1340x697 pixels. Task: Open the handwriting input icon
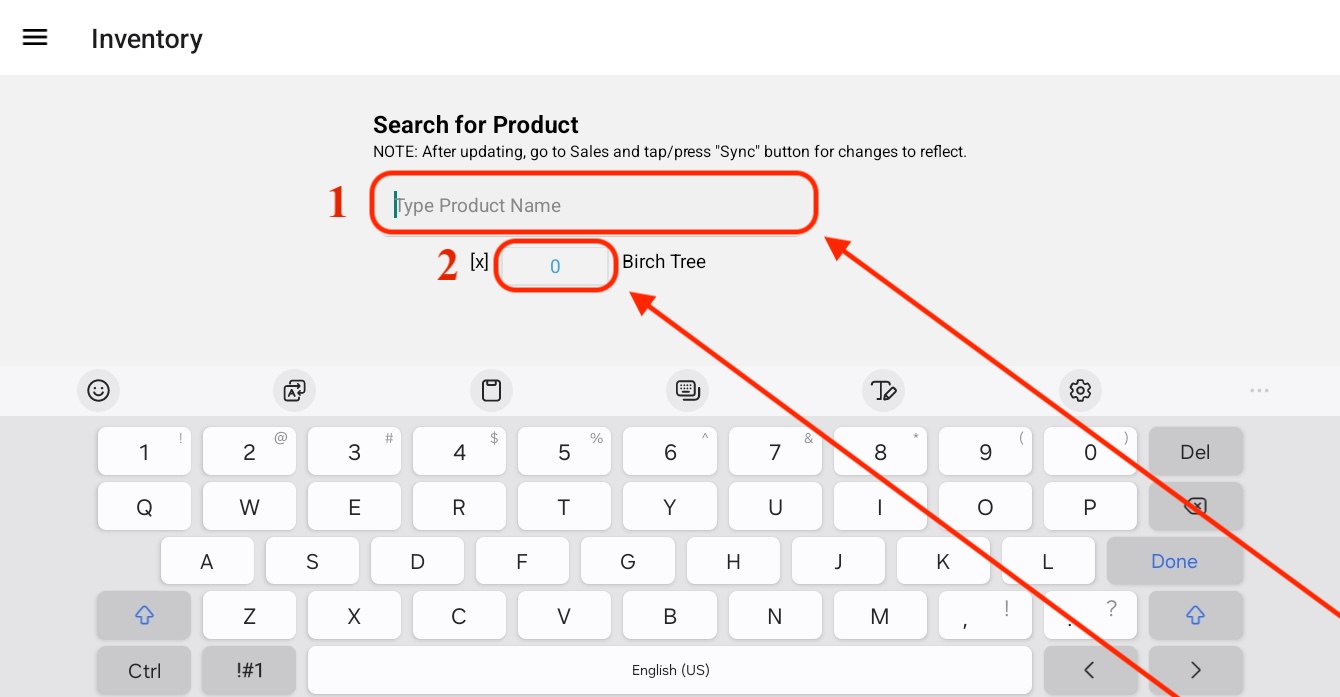tap(883, 390)
